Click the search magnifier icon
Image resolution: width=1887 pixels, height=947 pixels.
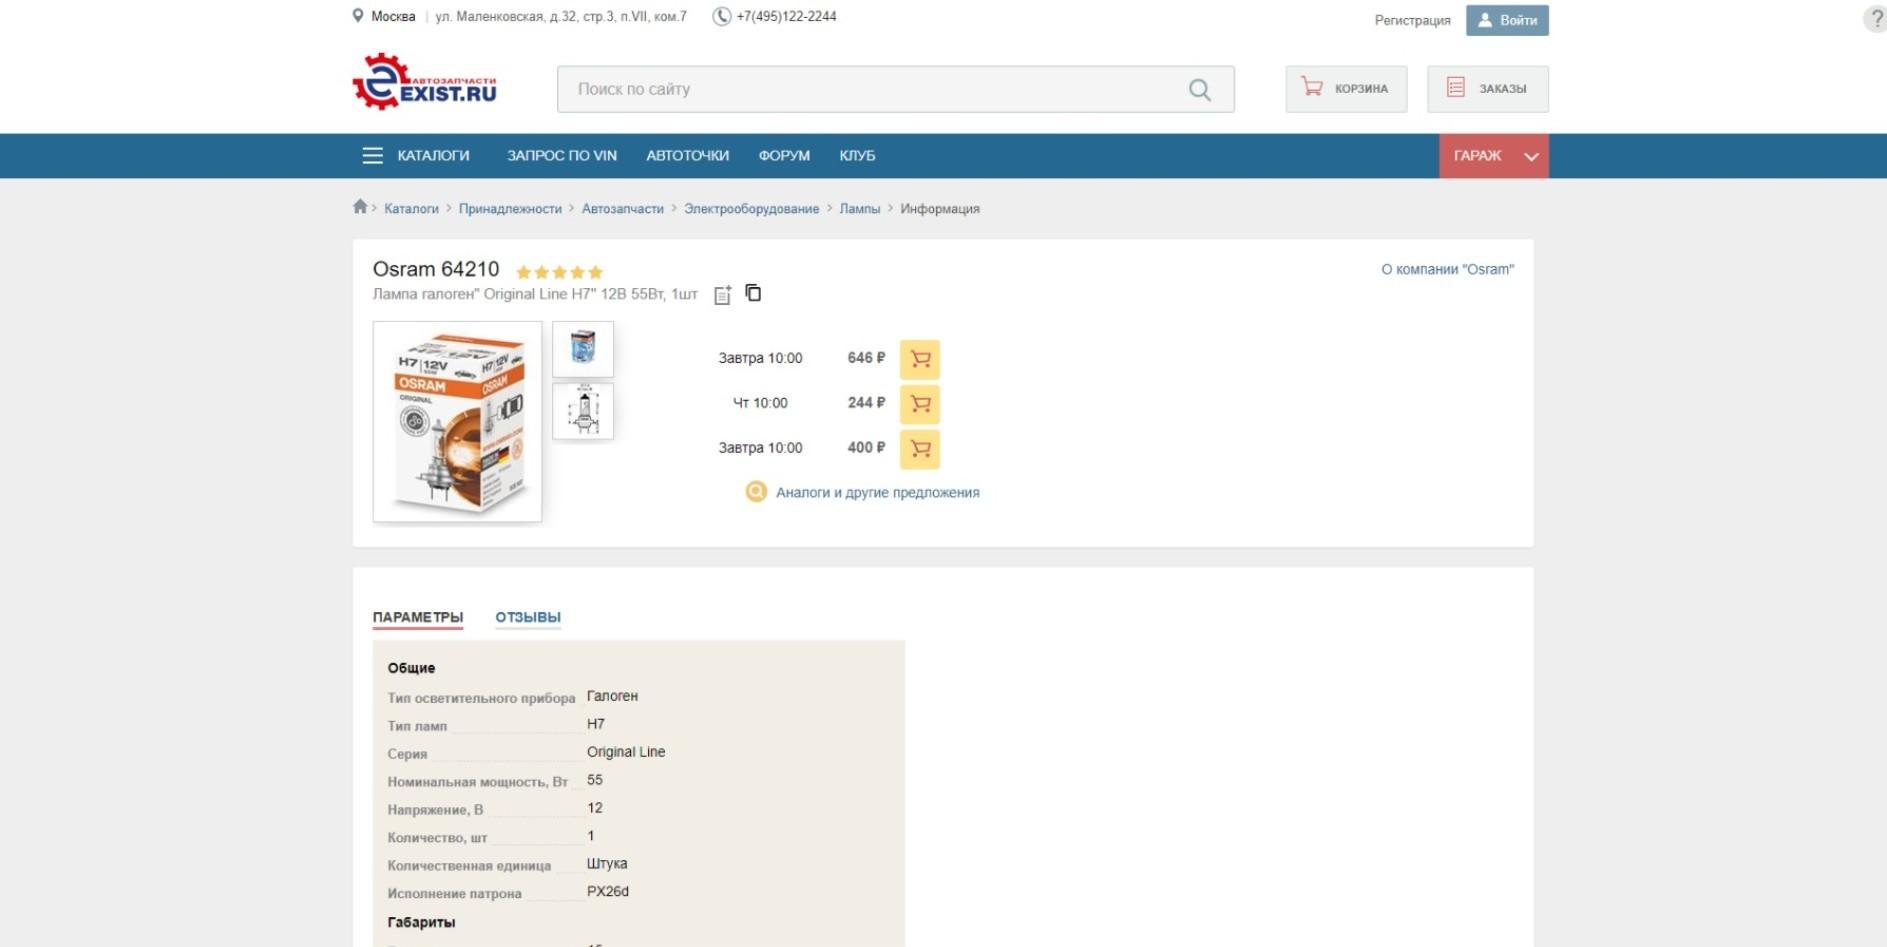click(1199, 90)
